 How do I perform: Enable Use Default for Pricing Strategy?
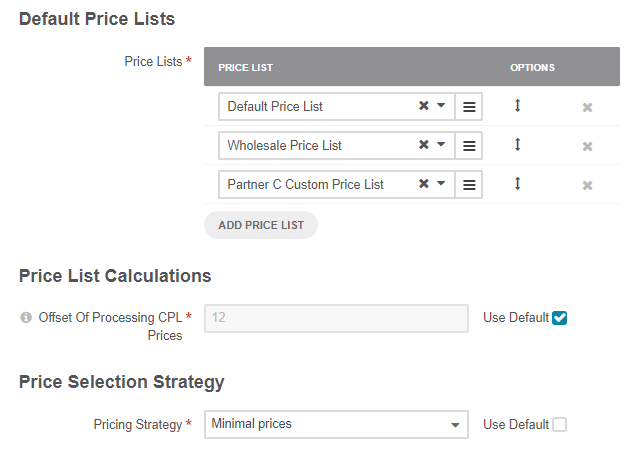pyautogui.click(x=560, y=424)
